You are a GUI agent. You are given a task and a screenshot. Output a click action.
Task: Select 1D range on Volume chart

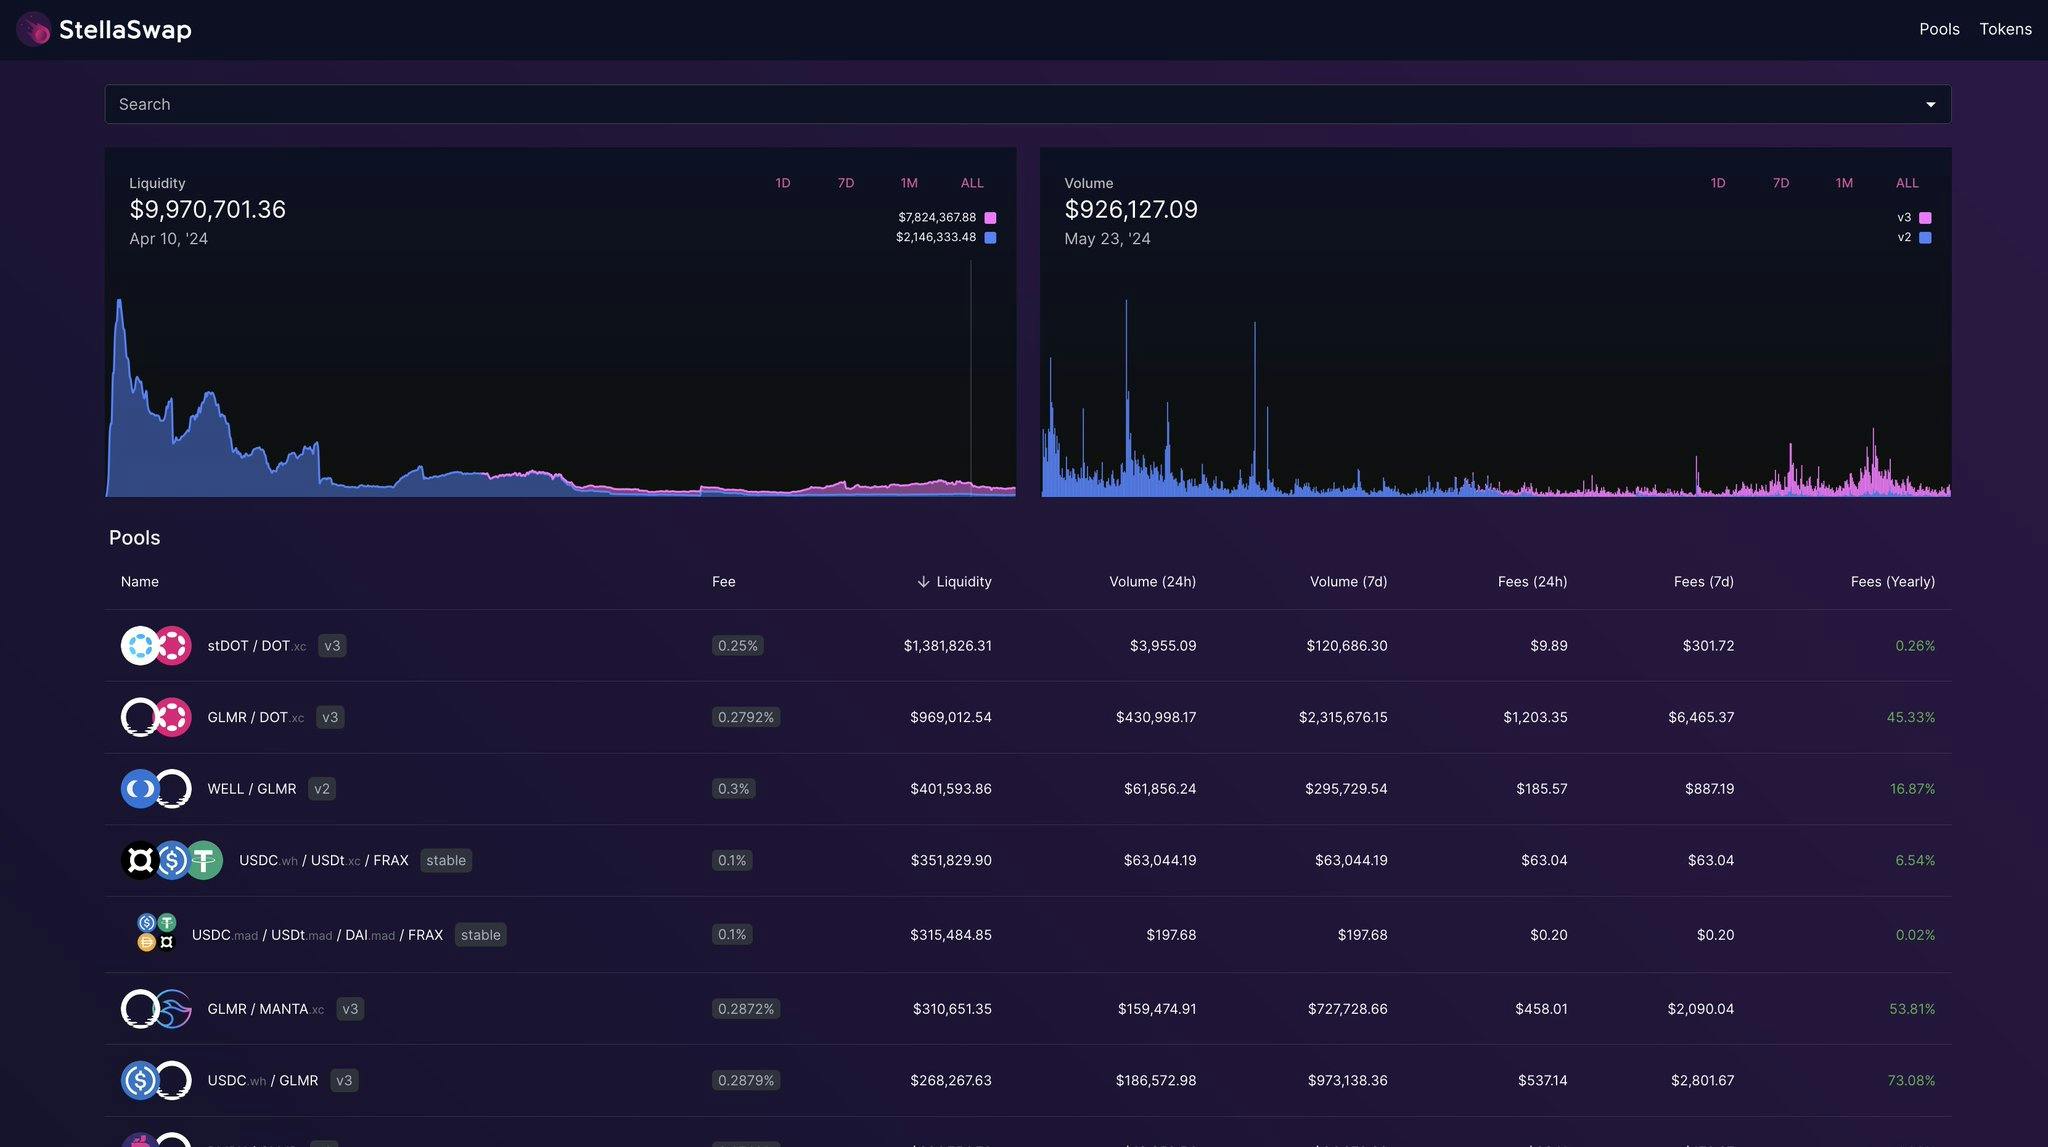[x=1718, y=183]
